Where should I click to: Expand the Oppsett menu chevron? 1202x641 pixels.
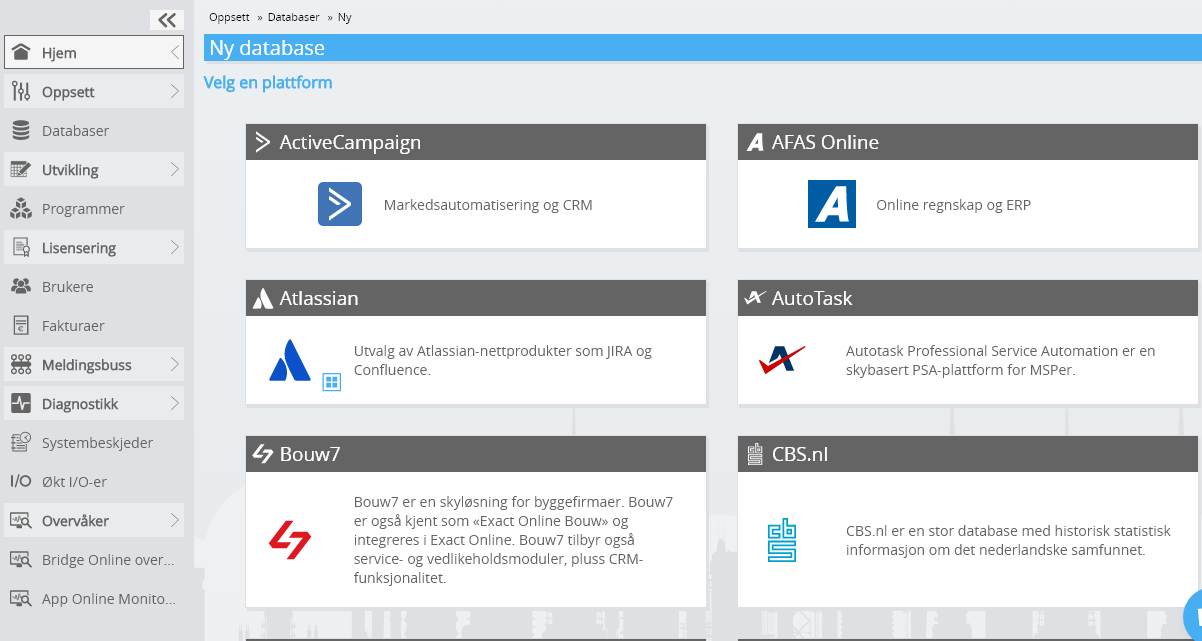174,92
